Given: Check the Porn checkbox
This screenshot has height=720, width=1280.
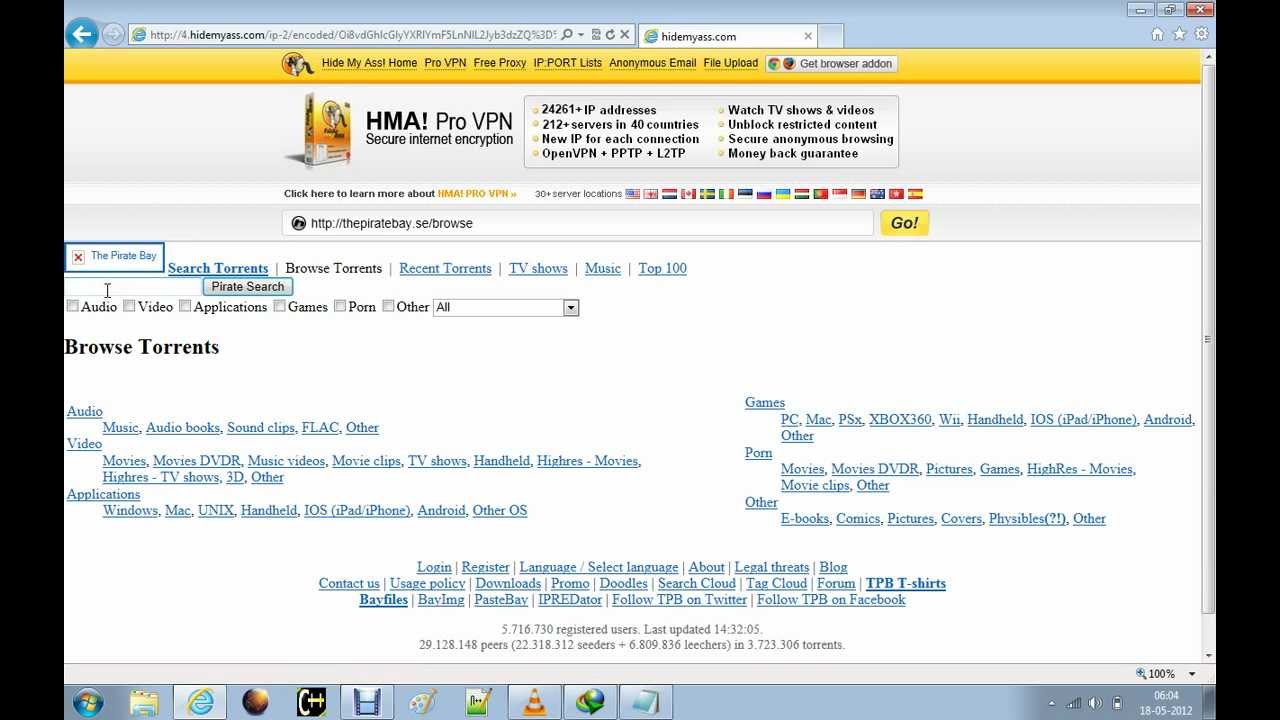Looking at the screenshot, I should pos(340,306).
